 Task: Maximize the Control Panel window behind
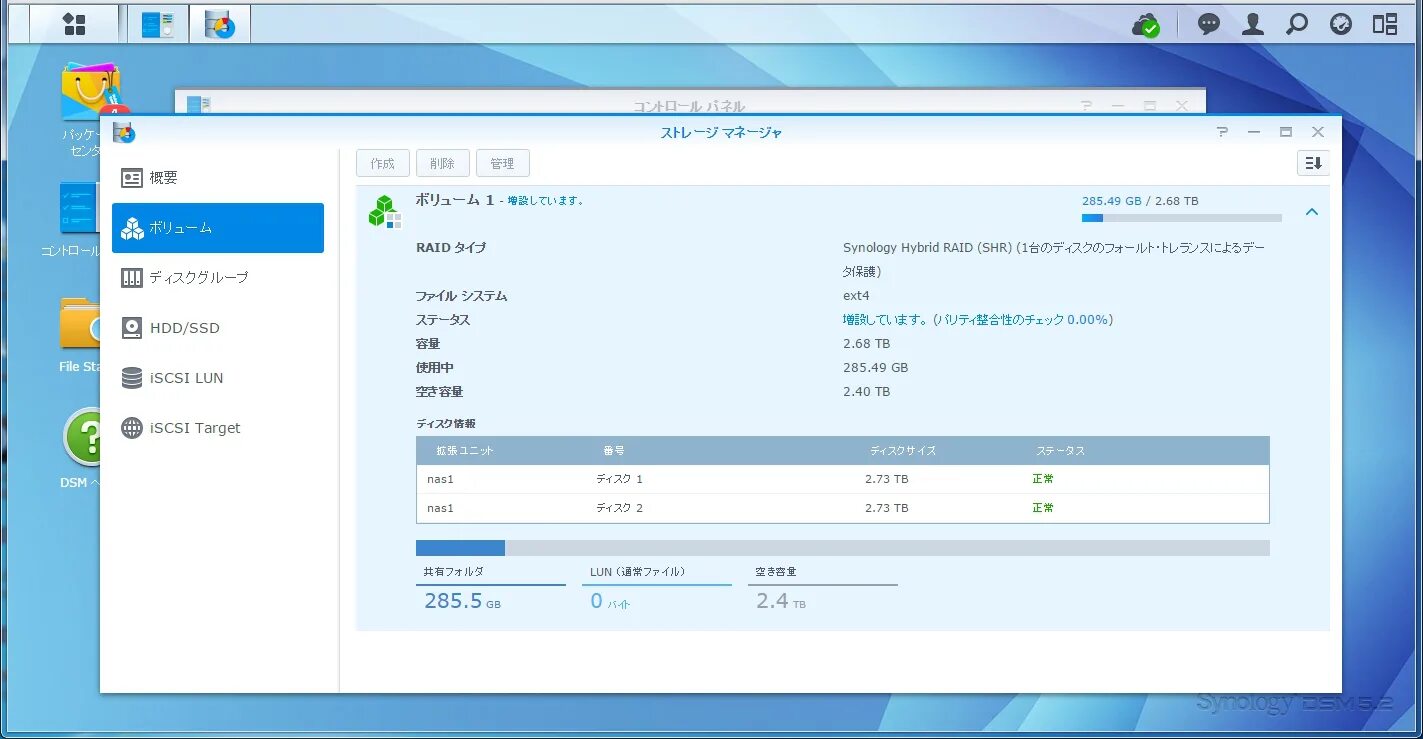click(x=1150, y=106)
